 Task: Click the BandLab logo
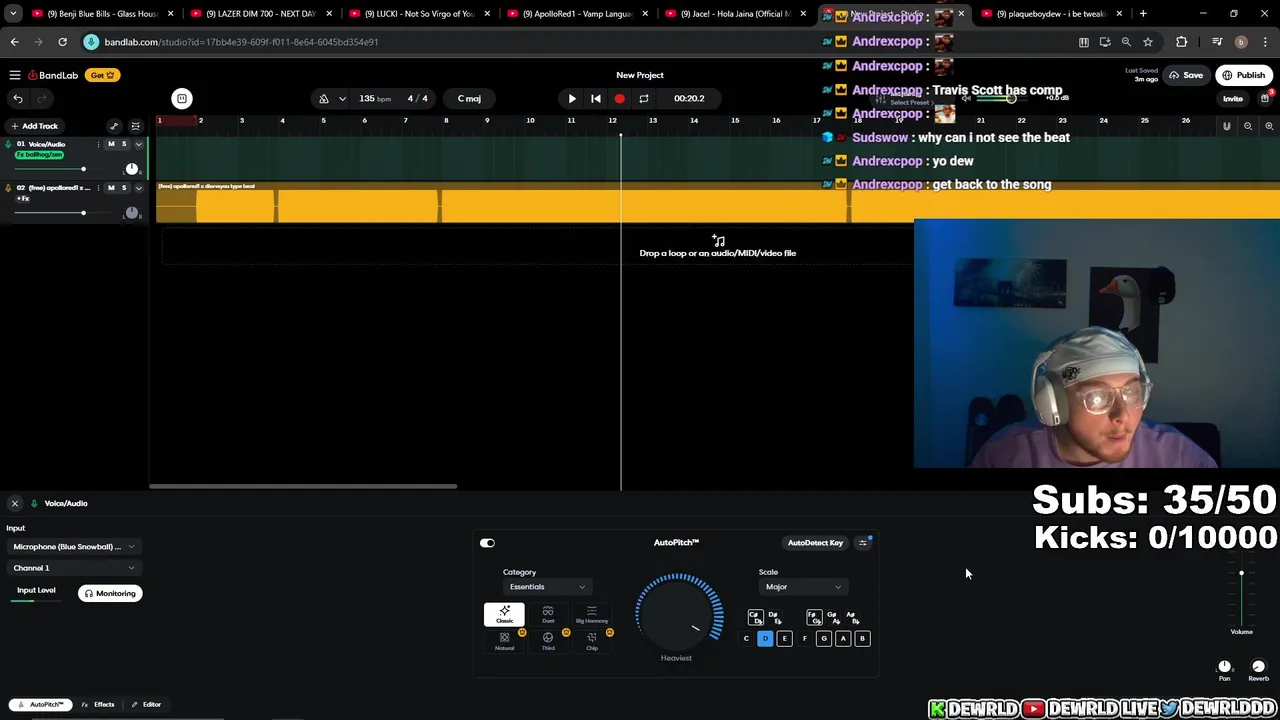[x=53, y=75]
